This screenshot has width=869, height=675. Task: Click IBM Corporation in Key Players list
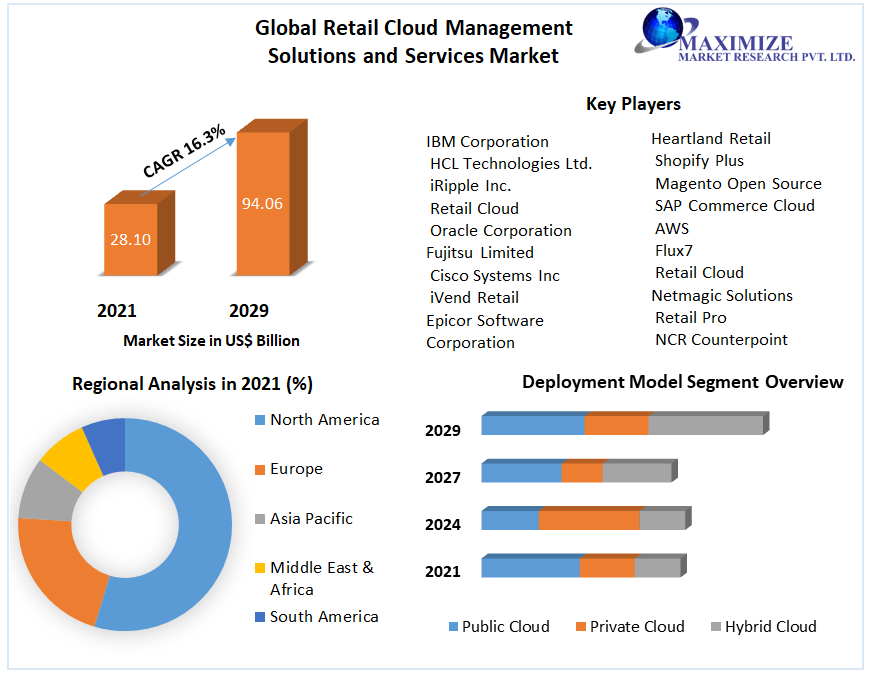pyautogui.click(x=487, y=142)
